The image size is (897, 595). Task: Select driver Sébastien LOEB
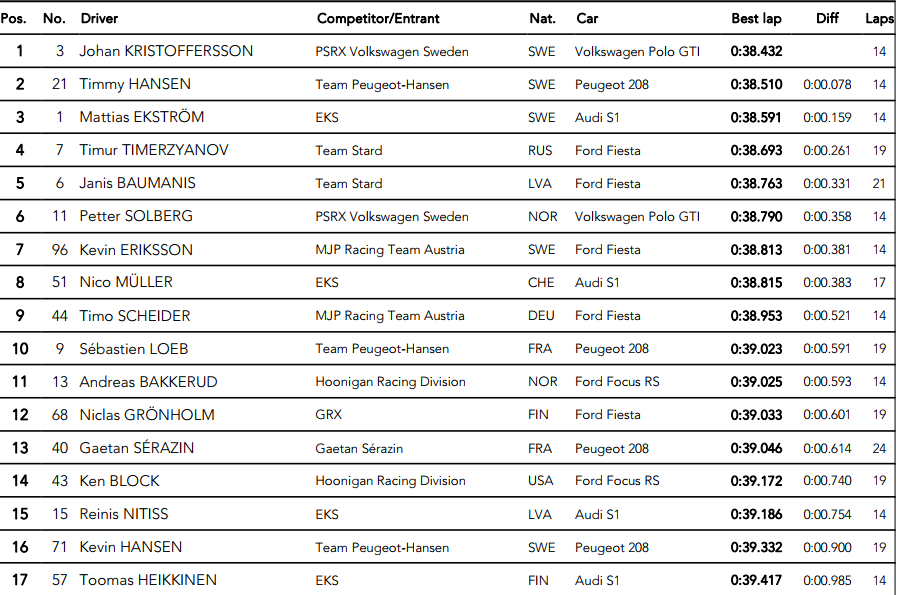[x=134, y=349]
